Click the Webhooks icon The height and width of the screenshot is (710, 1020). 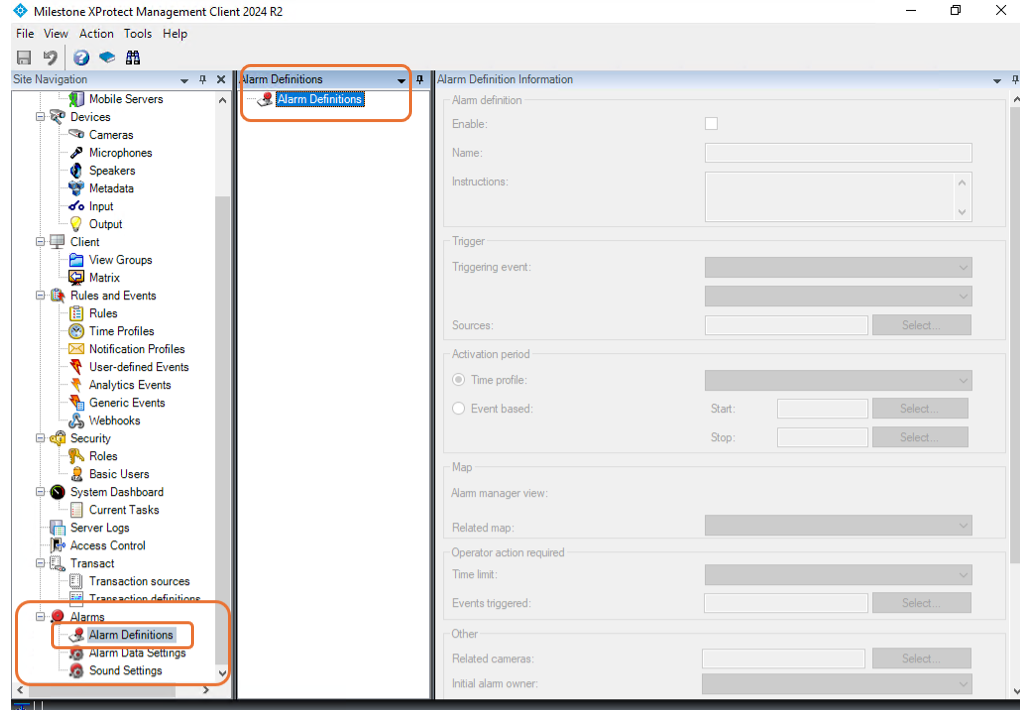(x=76, y=420)
